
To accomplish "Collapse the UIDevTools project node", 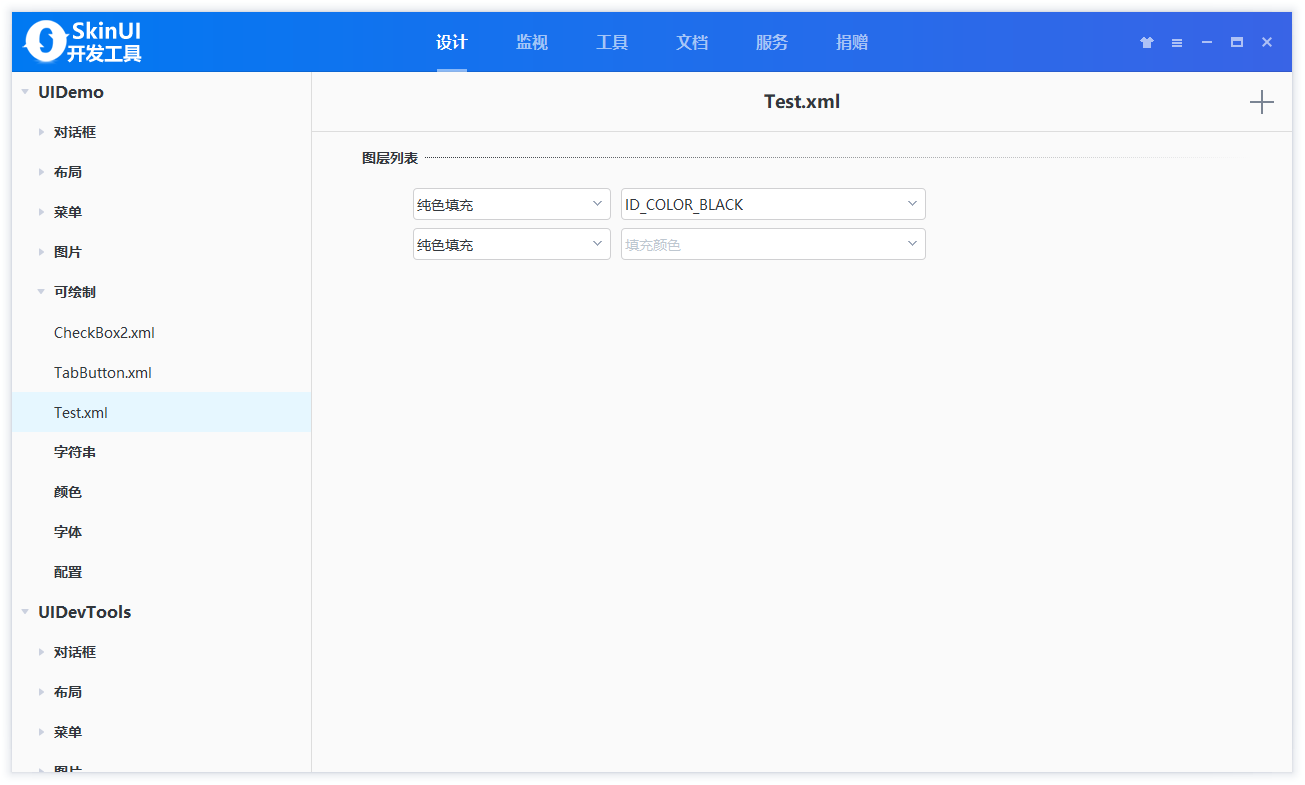I will click(25, 612).
